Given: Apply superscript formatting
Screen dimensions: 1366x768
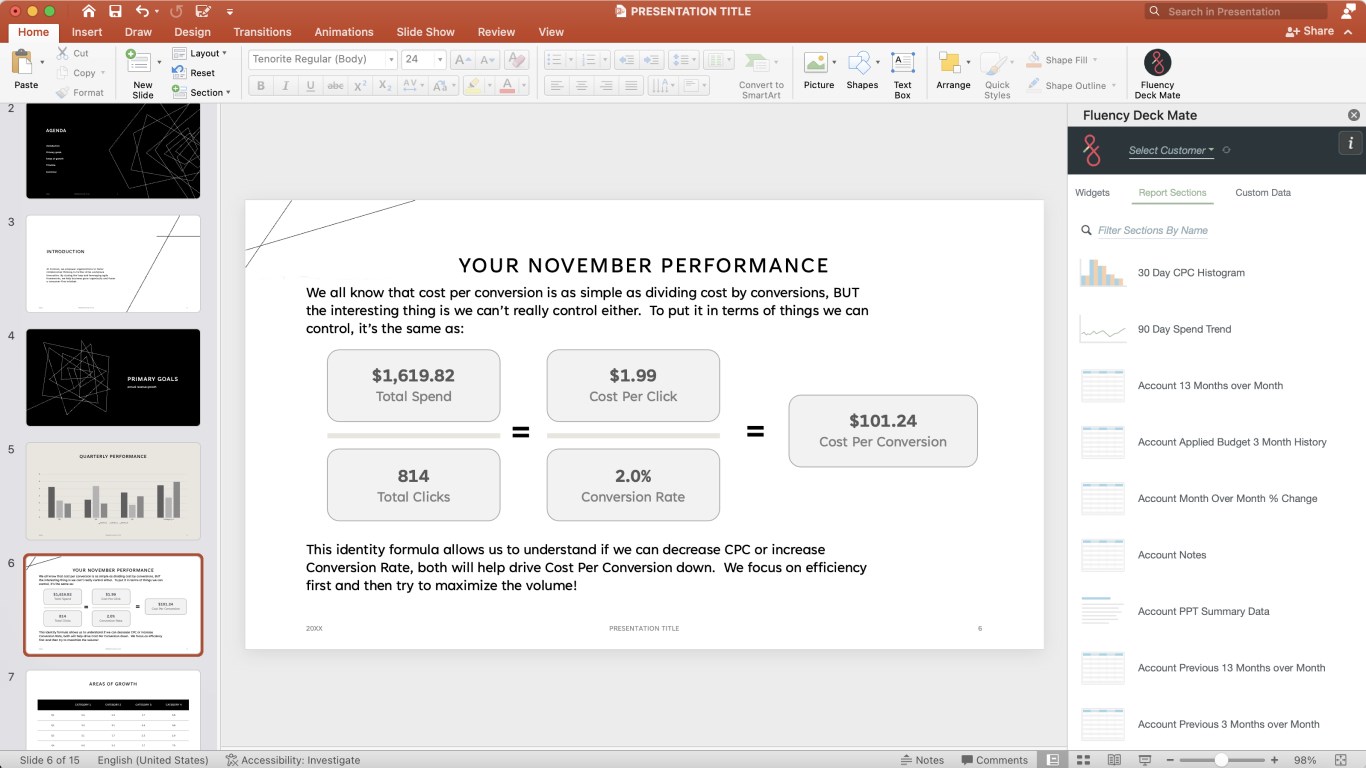Looking at the screenshot, I should [360, 86].
